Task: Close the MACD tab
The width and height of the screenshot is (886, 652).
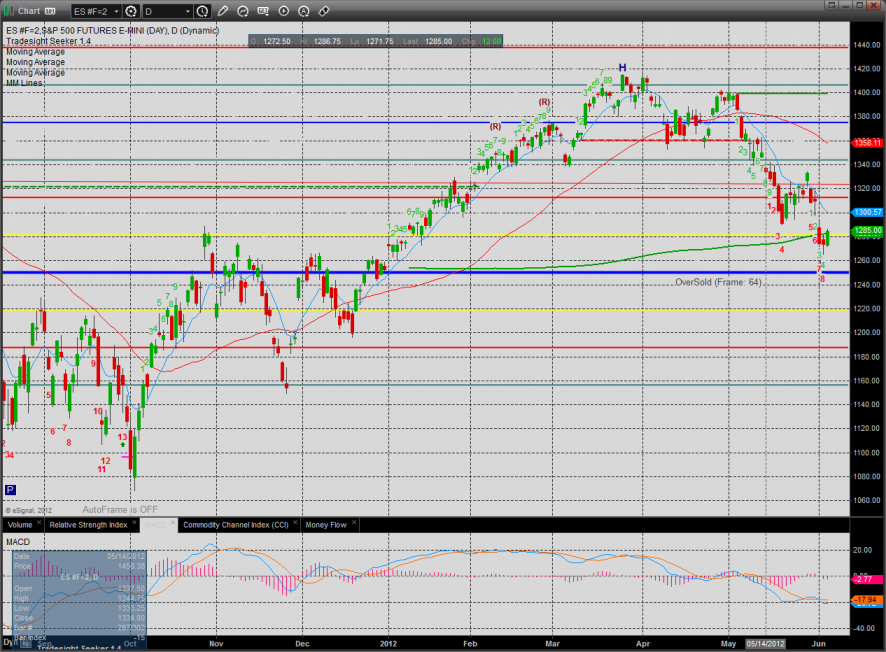Action: pos(173,523)
